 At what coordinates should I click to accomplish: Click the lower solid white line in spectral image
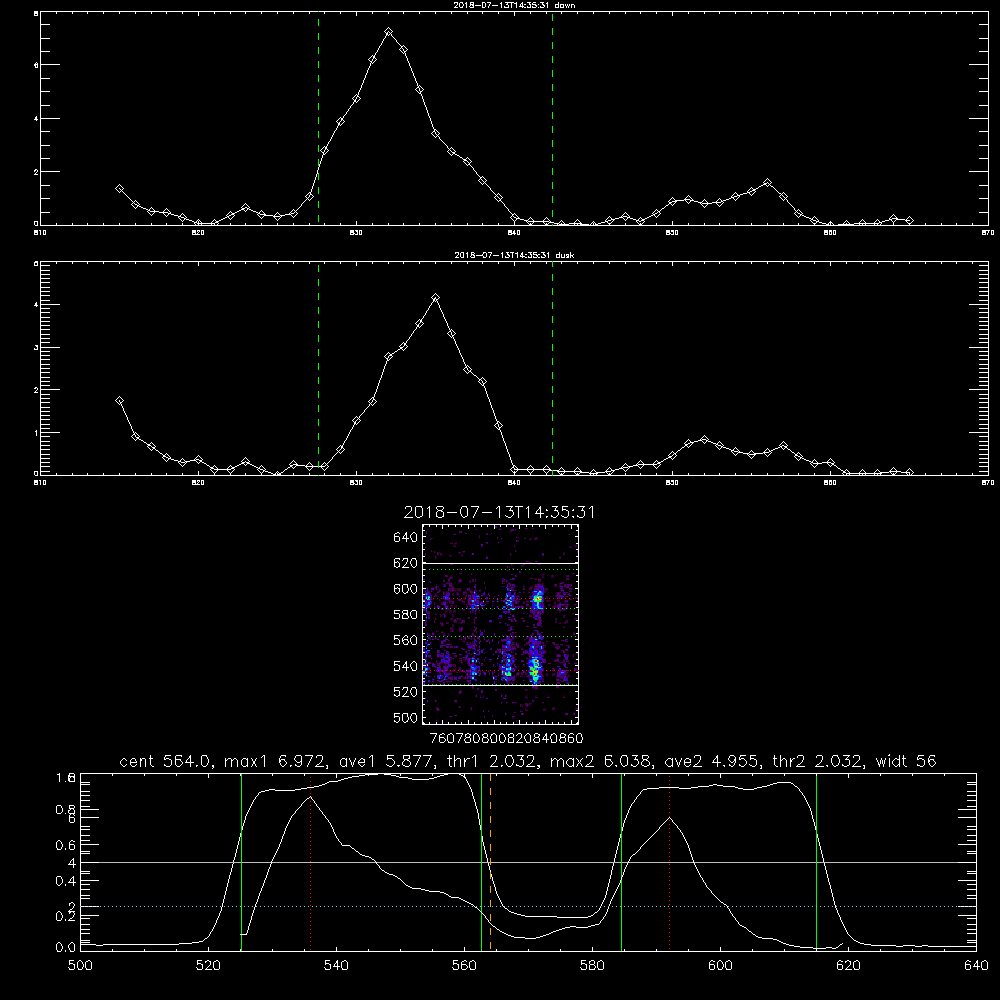[500, 685]
